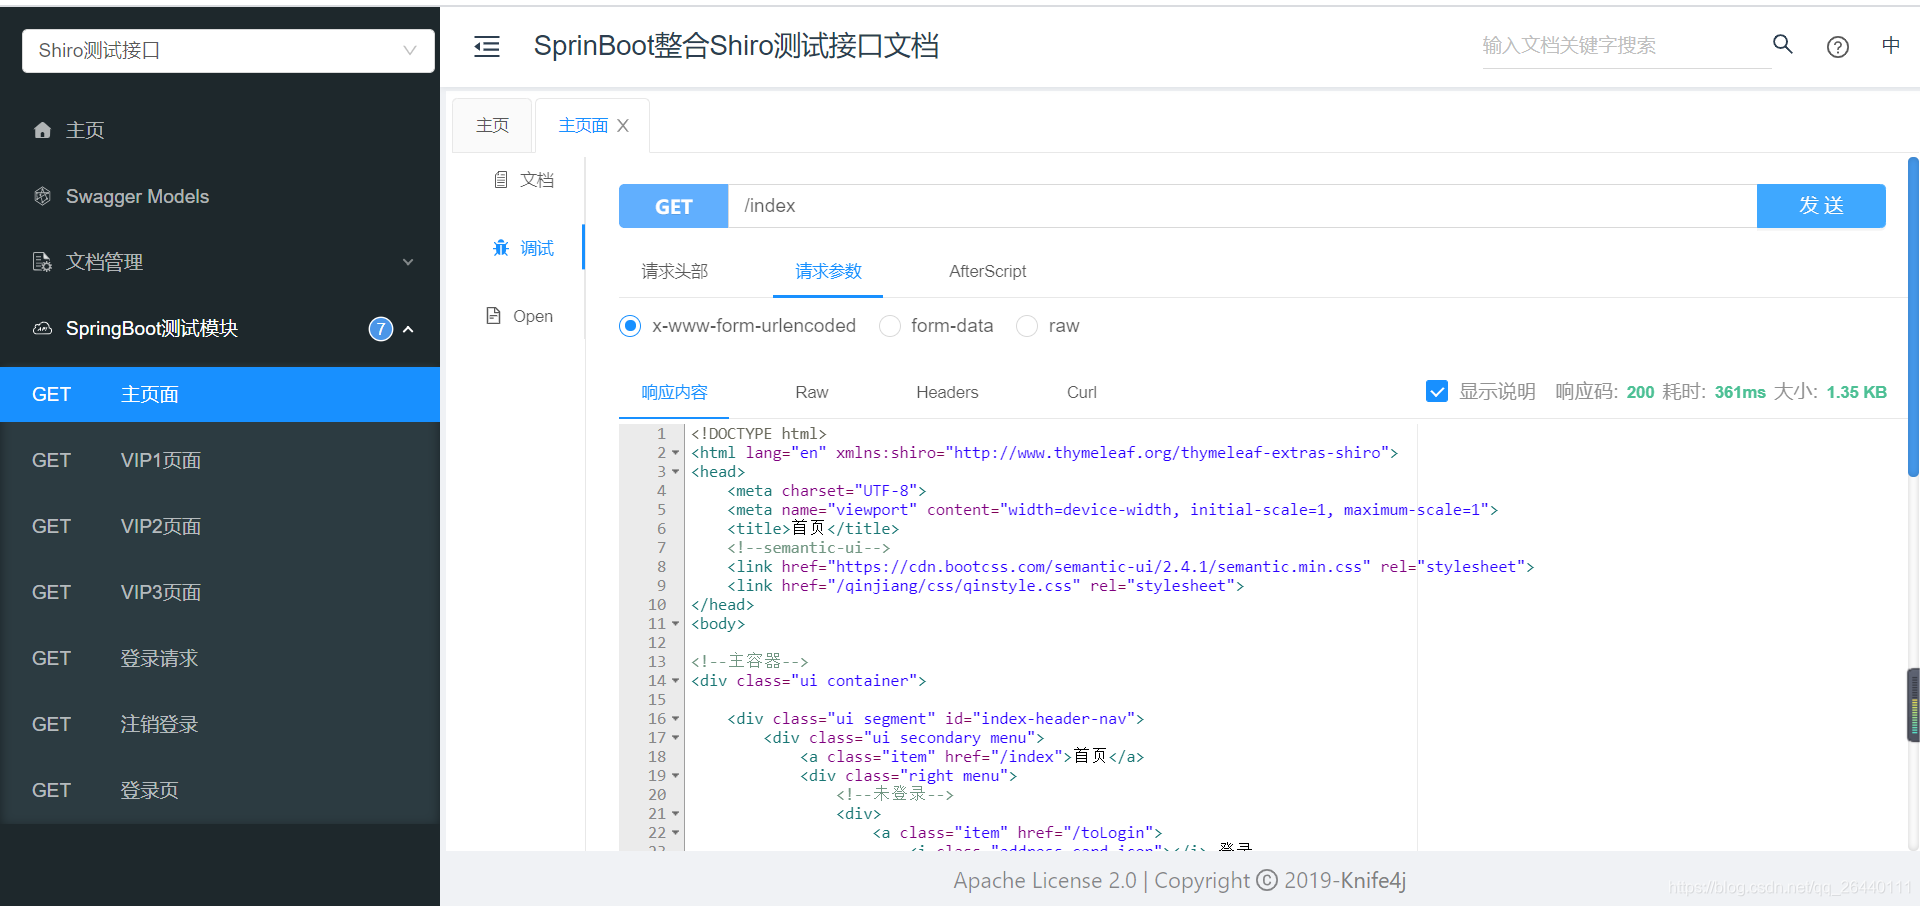Image resolution: width=1920 pixels, height=906 pixels.
Task: Open the 文档 side menu item
Action: [x=523, y=180]
